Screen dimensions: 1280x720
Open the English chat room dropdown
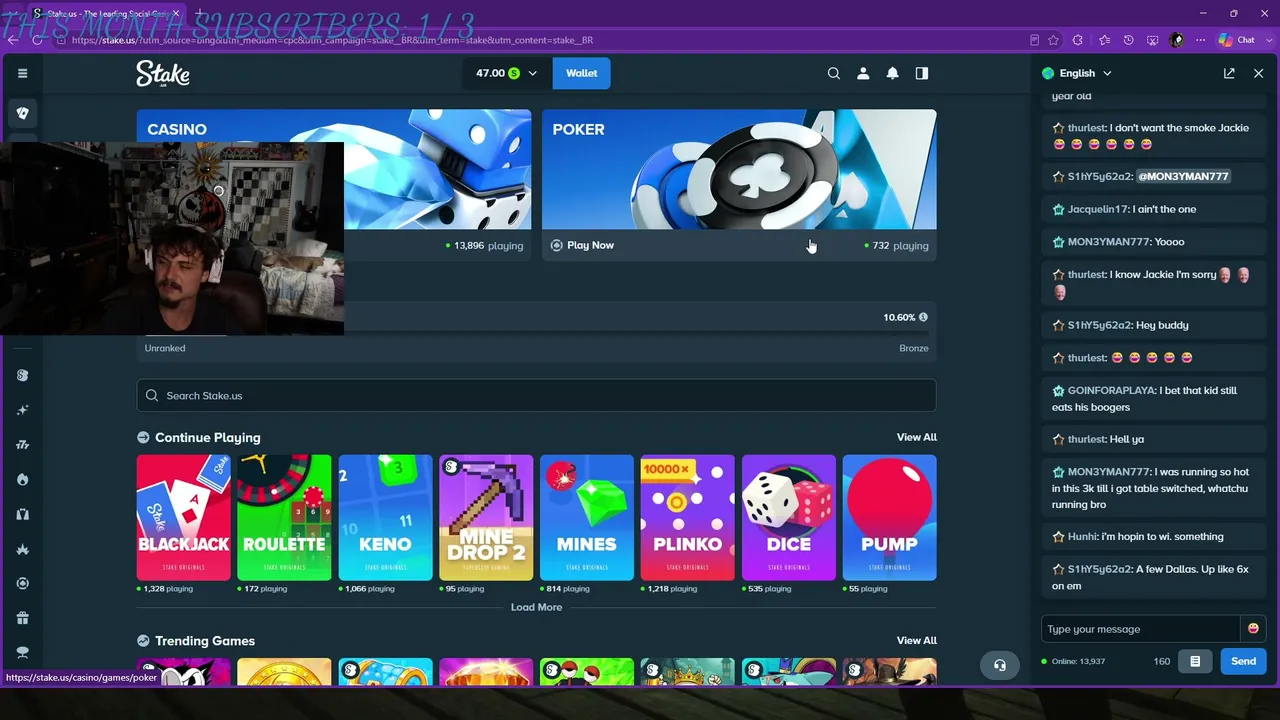pos(1077,73)
